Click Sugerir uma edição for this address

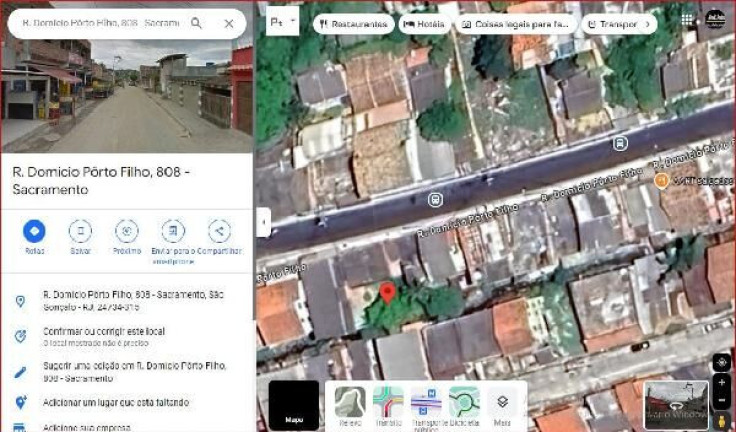pos(135,371)
